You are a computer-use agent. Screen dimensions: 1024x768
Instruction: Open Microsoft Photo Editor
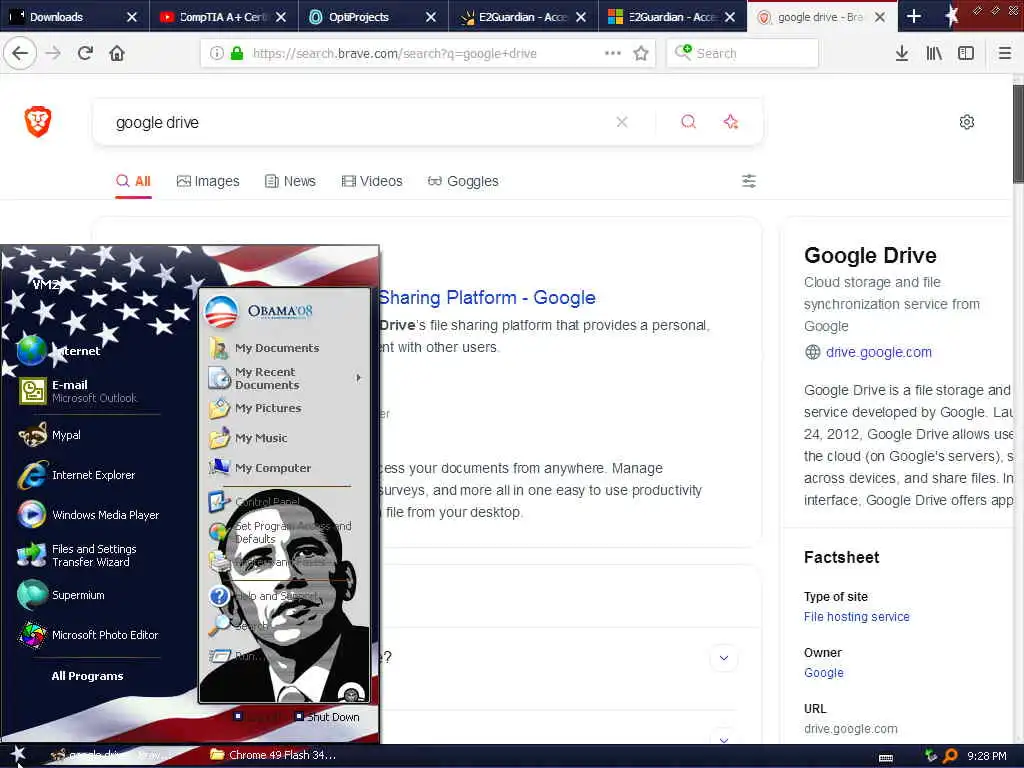88,635
